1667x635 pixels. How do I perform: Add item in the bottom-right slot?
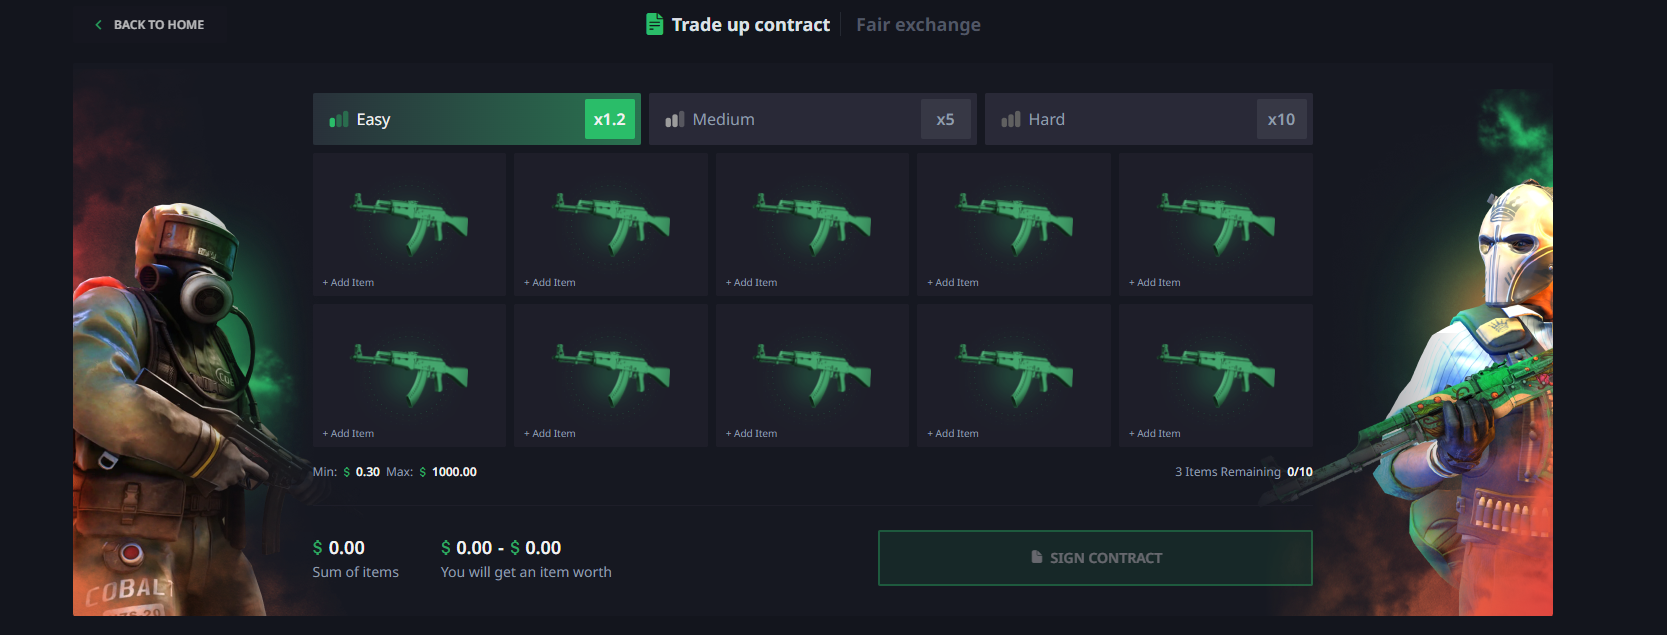1215,376
